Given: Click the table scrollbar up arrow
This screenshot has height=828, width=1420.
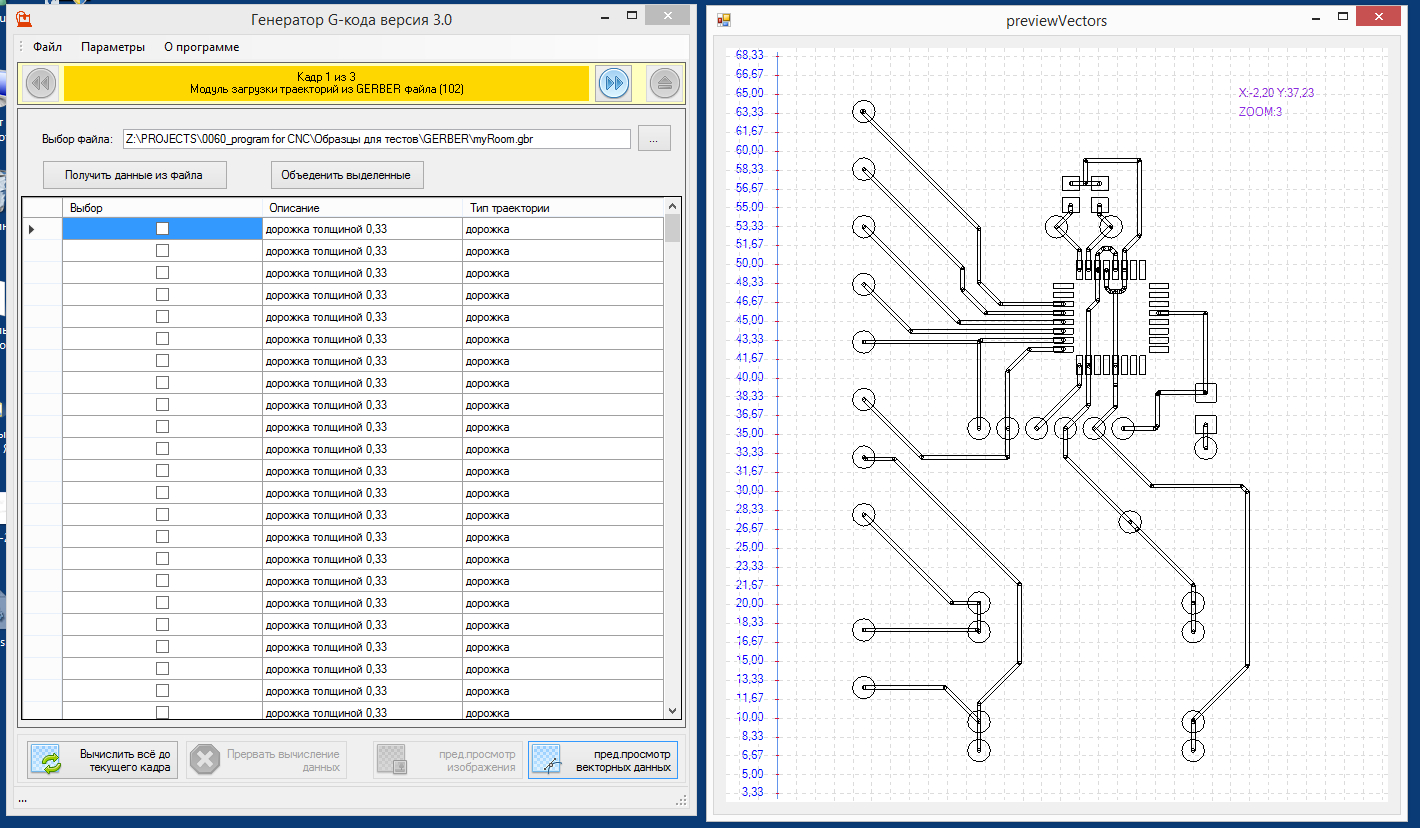Looking at the screenshot, I should pos(673,207).
